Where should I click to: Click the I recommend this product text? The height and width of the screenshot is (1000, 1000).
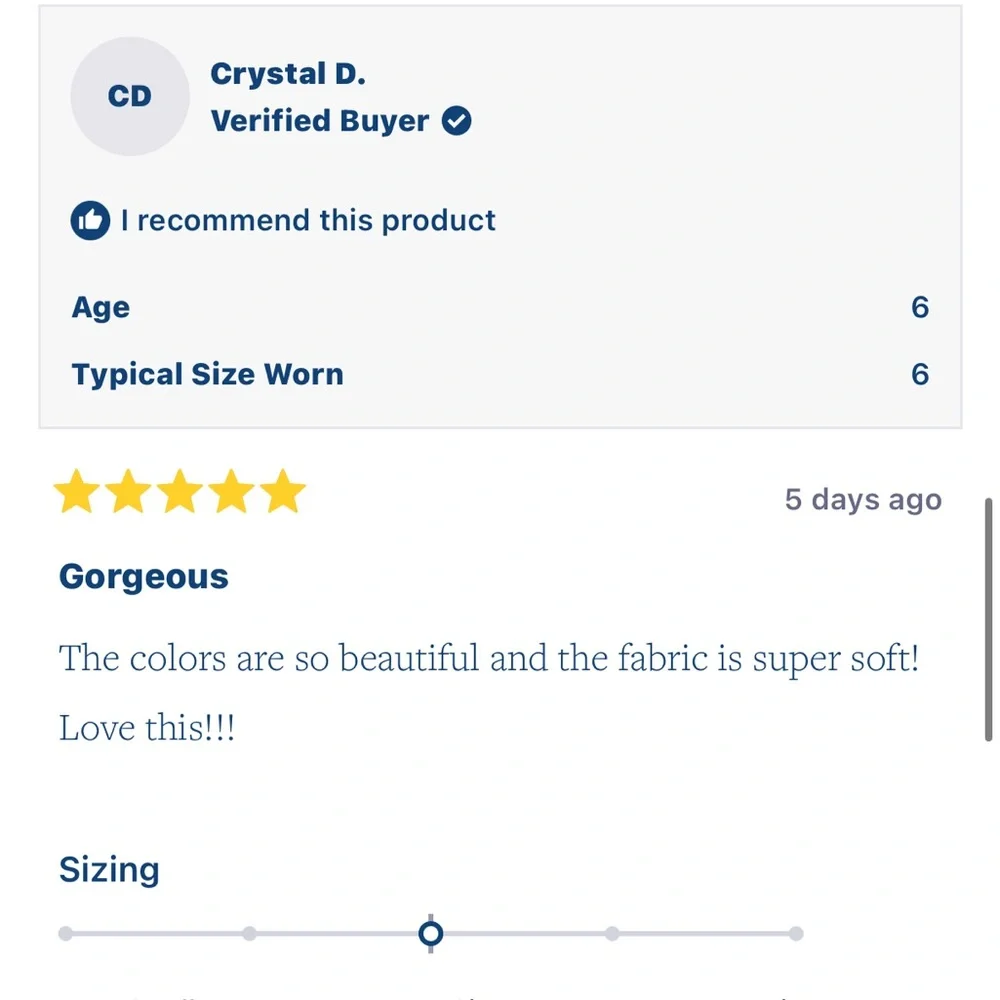click(308, 221)
